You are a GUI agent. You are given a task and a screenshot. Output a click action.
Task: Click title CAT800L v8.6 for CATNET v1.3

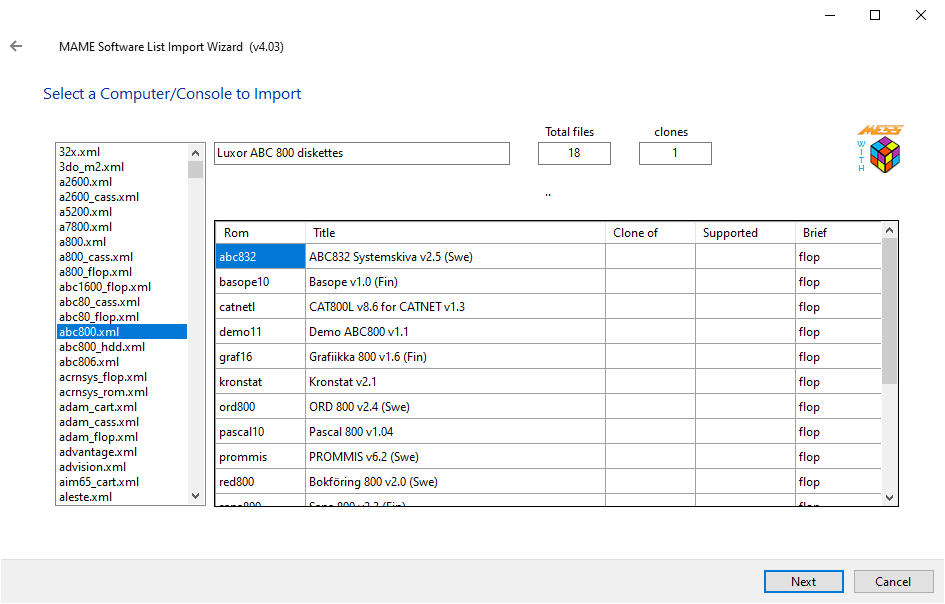click(387, 307)
